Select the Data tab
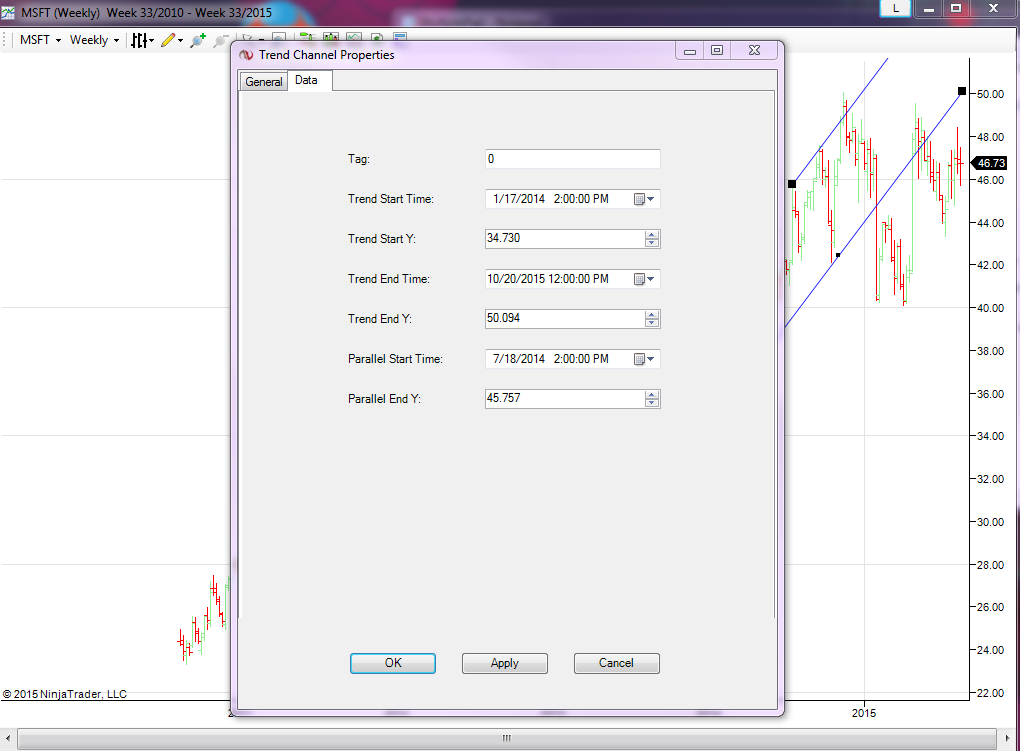Image resolution: width=1020 pixels, height=751 pixels. pos(306,80)
